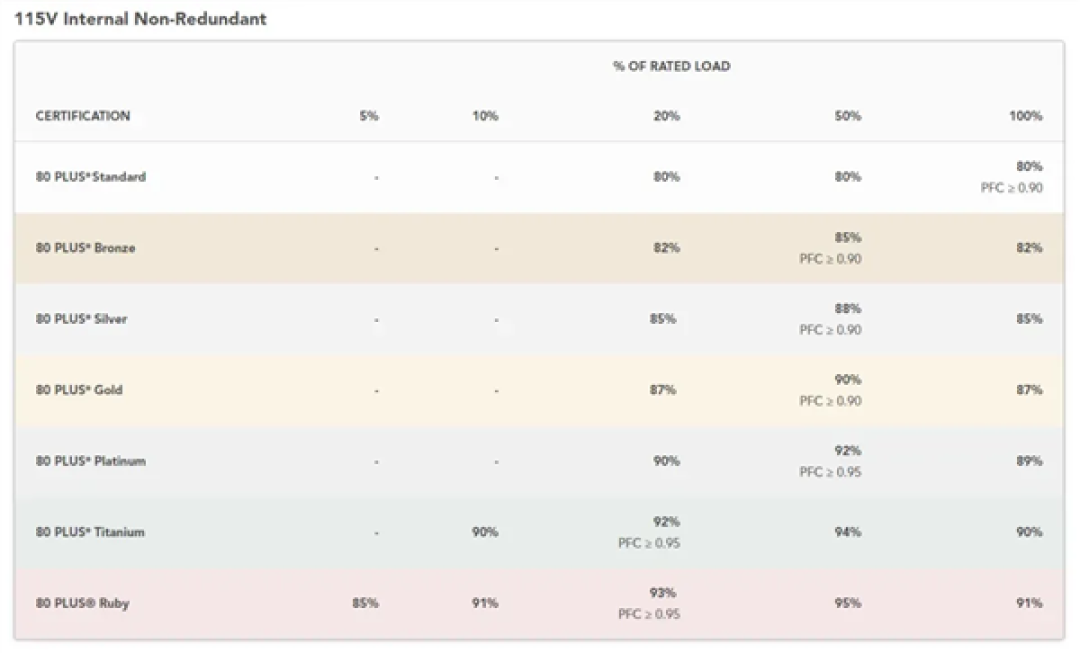Click Platinum's 89% value at 100% load
1080x653 pixels.
coord(1029,461)
